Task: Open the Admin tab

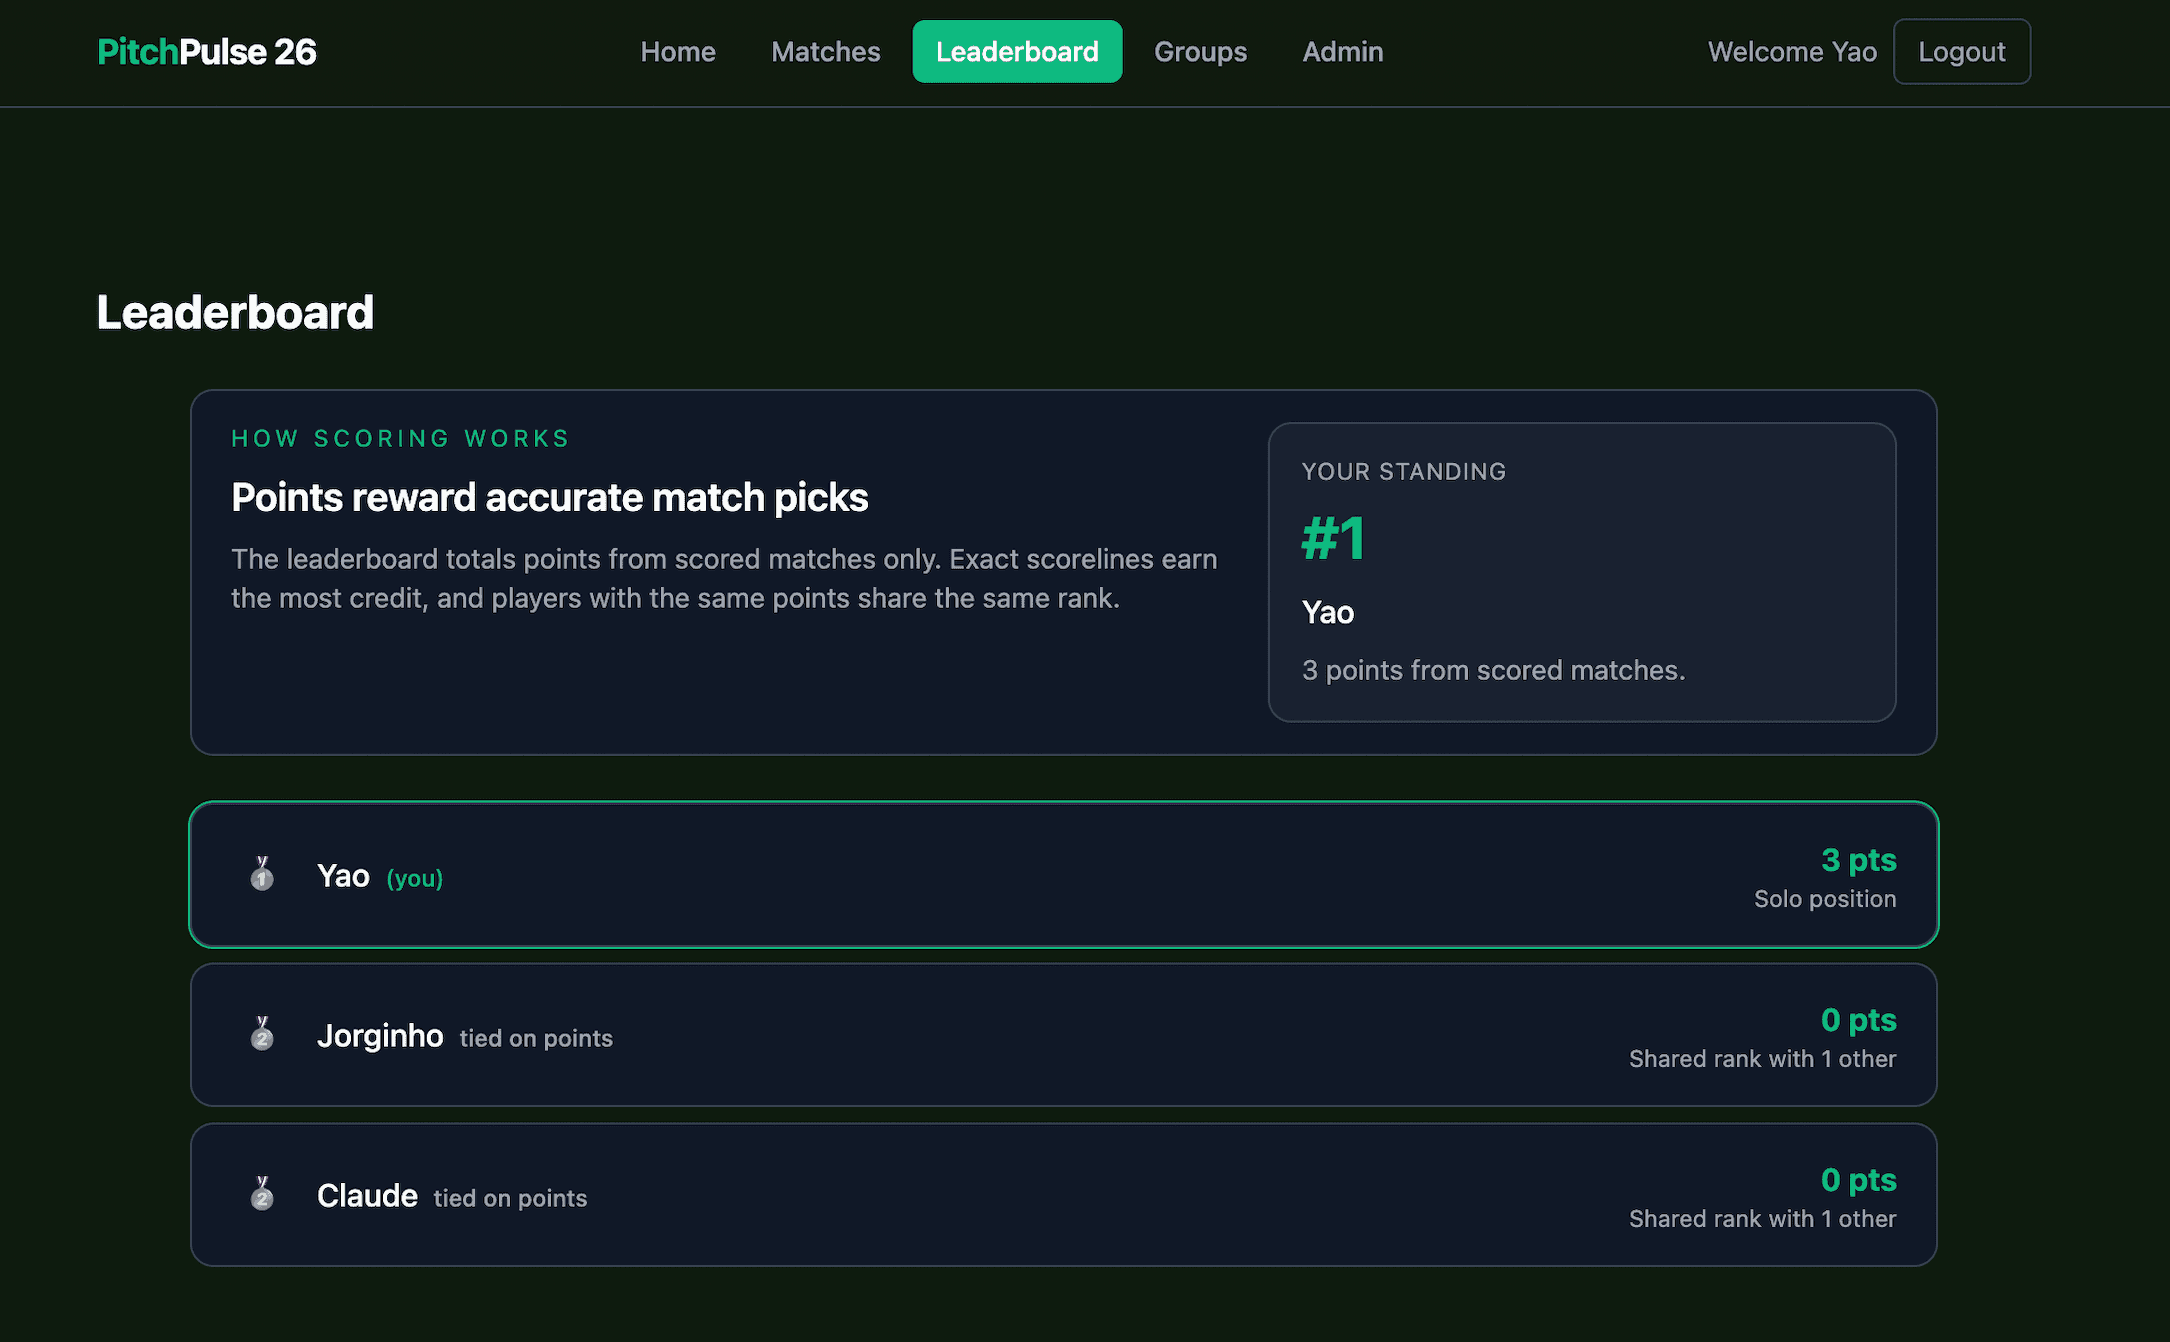Action: (1342, 52)
